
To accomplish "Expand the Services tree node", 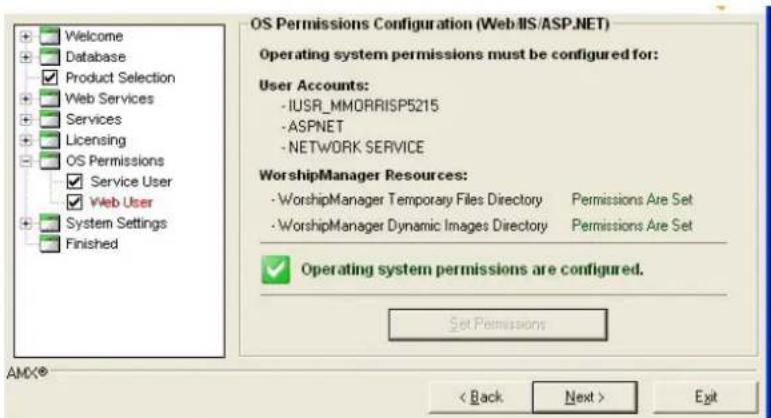I will pyautogui.click(x=26, y=119).
